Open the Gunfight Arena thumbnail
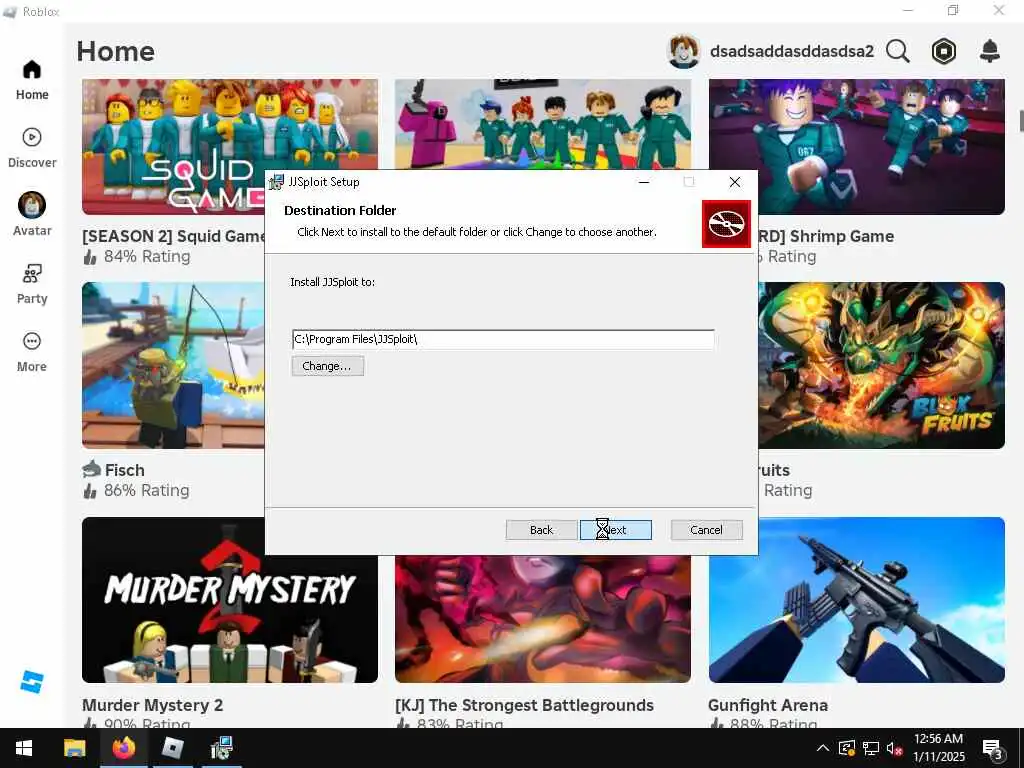The width and height of the screenshot is (1024, 768). click(857, 600)
